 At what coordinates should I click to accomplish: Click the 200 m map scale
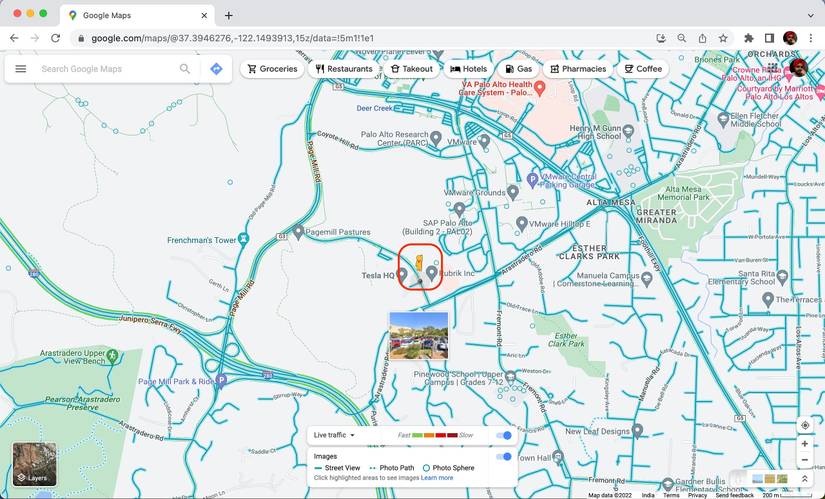point(786,495)
